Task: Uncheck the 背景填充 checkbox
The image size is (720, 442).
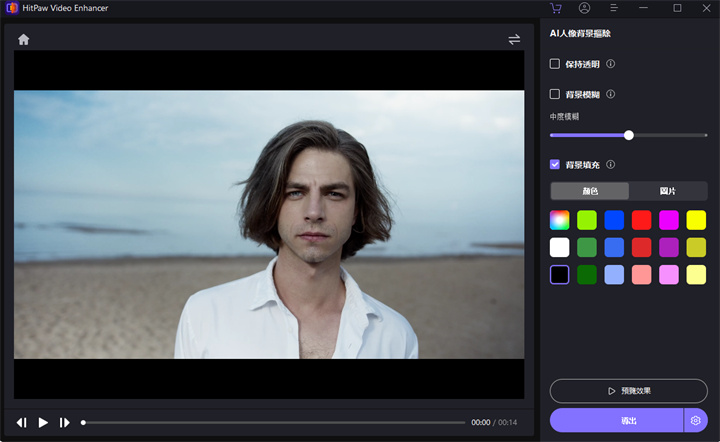Action: (555, 164)
